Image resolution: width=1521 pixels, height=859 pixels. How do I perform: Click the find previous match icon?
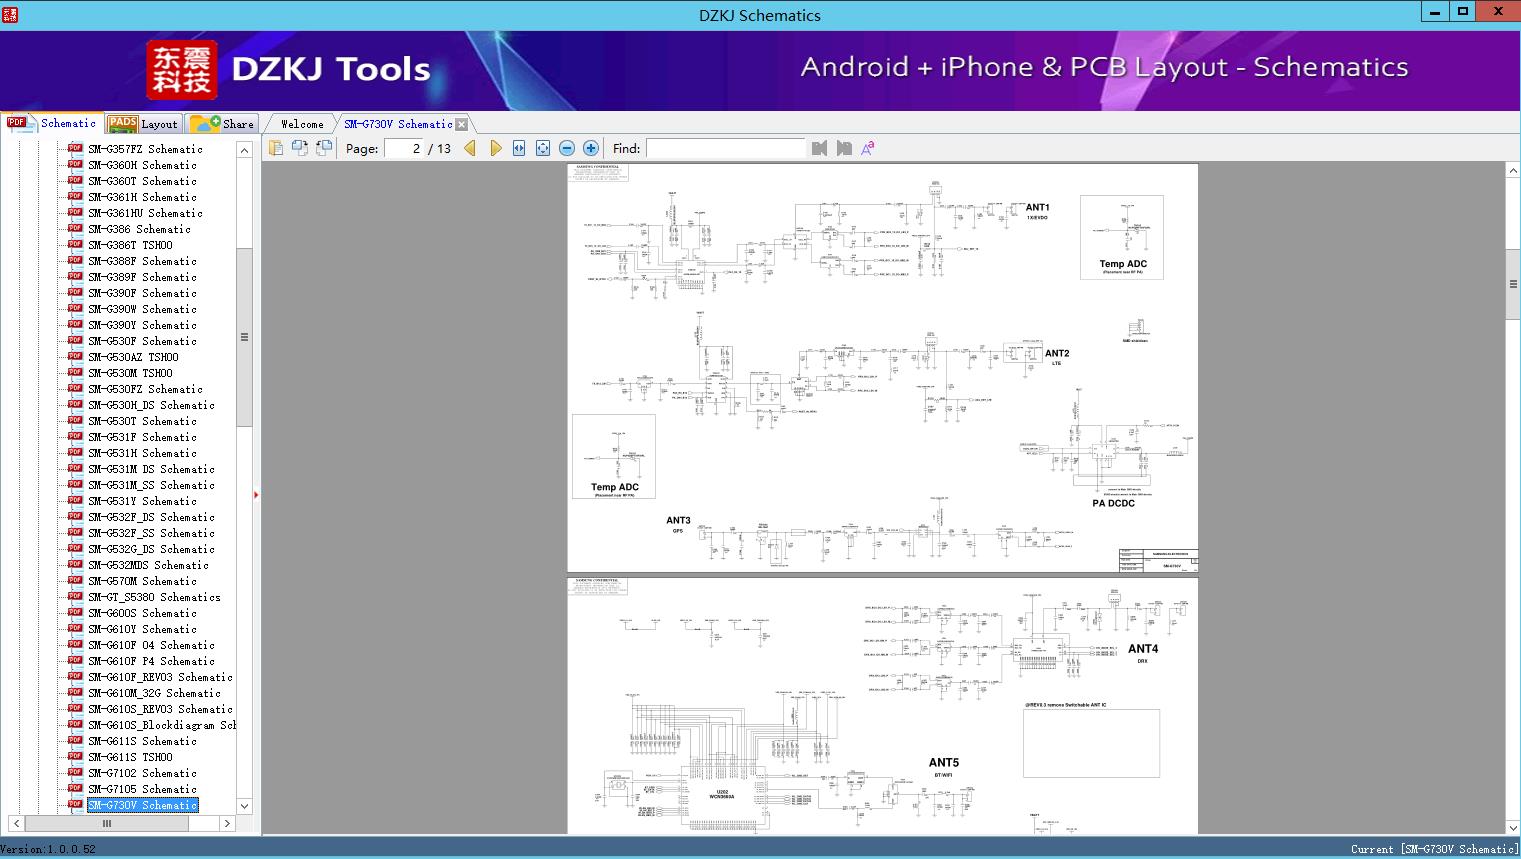(x=820, y=148)
